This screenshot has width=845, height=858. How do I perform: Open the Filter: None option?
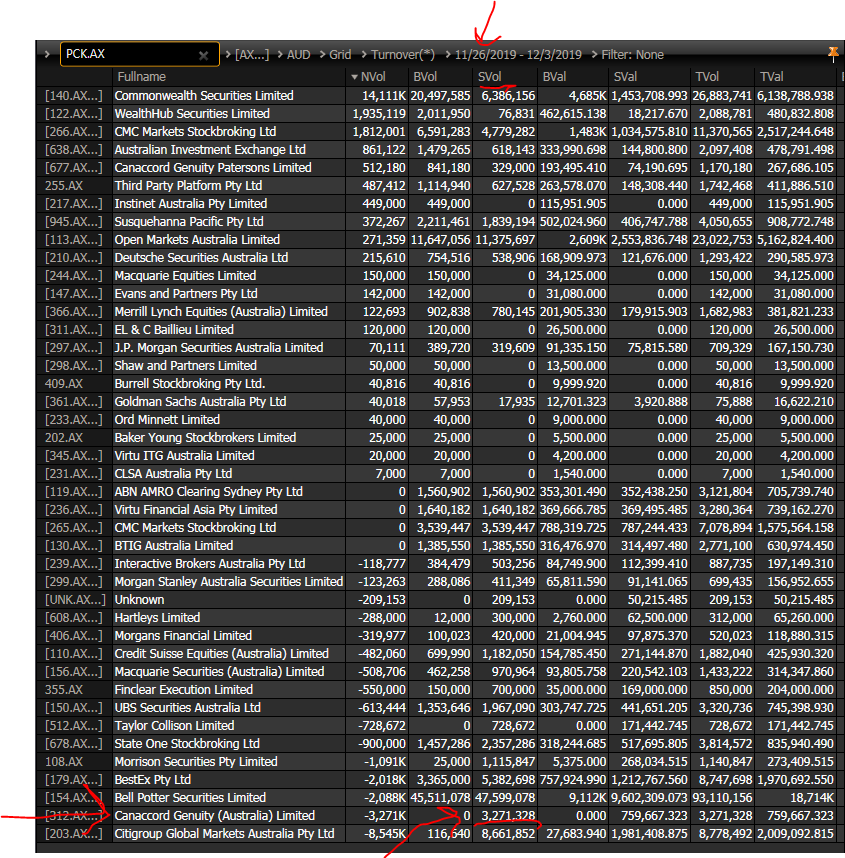tap(633, 55)
